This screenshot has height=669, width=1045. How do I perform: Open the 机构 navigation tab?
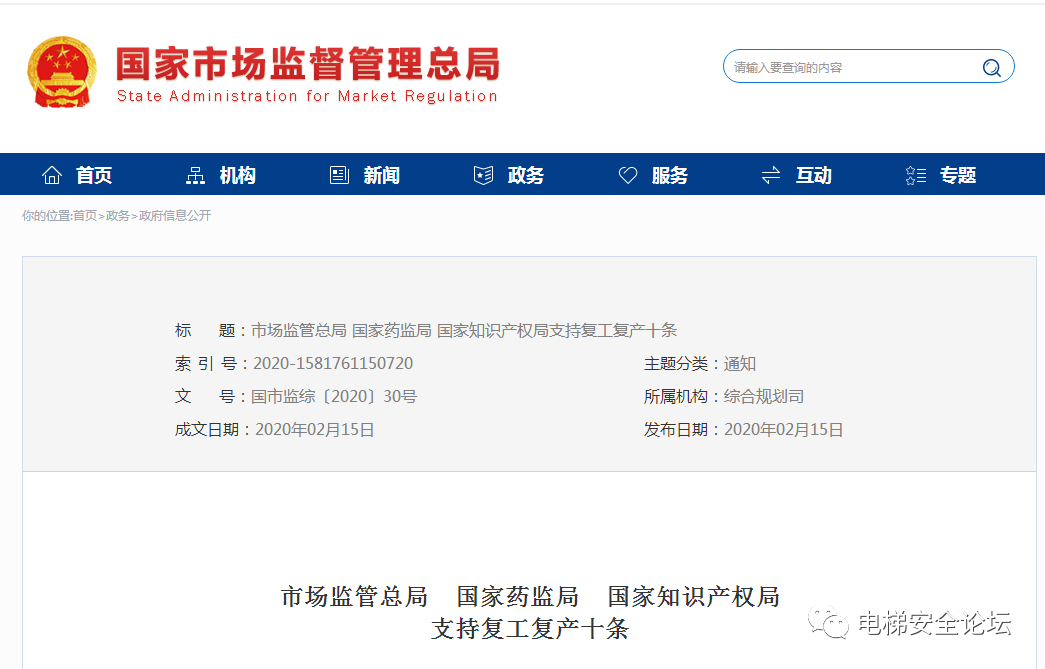238,176
